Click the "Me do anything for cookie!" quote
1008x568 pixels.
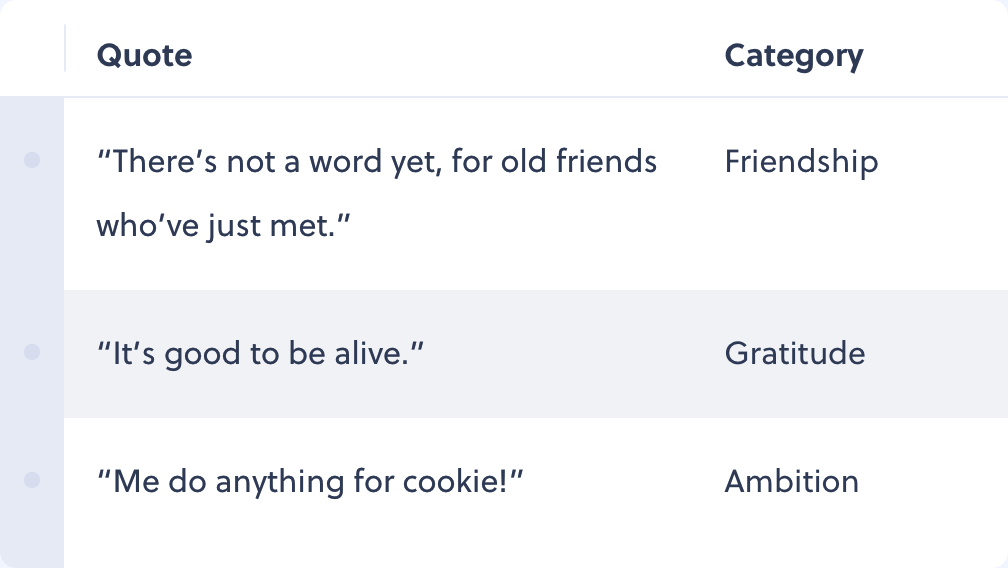310,481
